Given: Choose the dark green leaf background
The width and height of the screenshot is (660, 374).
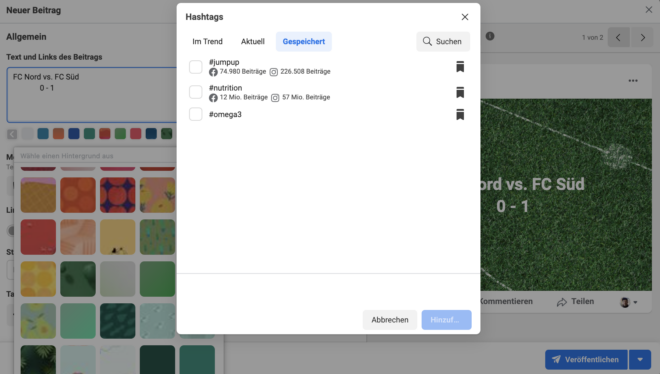Looking at the screenshot, I should pyautogui.click(x=78, y=279).
